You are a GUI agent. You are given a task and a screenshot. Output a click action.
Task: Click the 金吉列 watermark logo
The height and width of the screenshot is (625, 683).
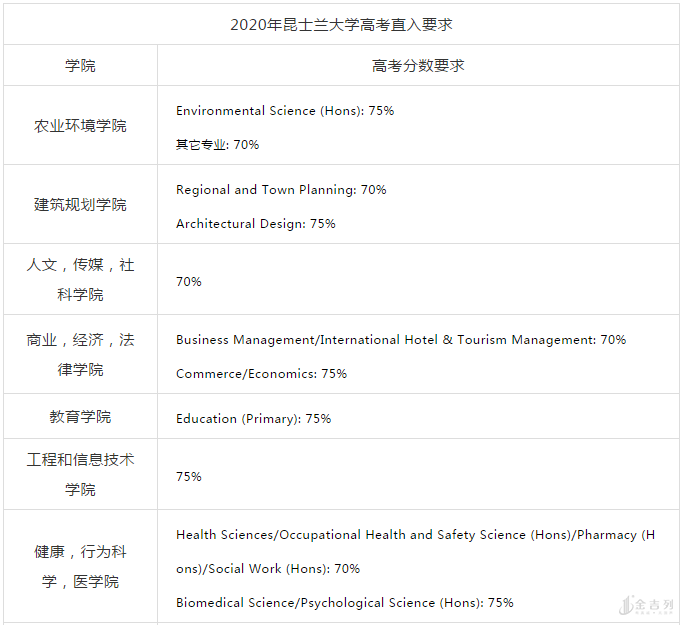tap(648, 605)
